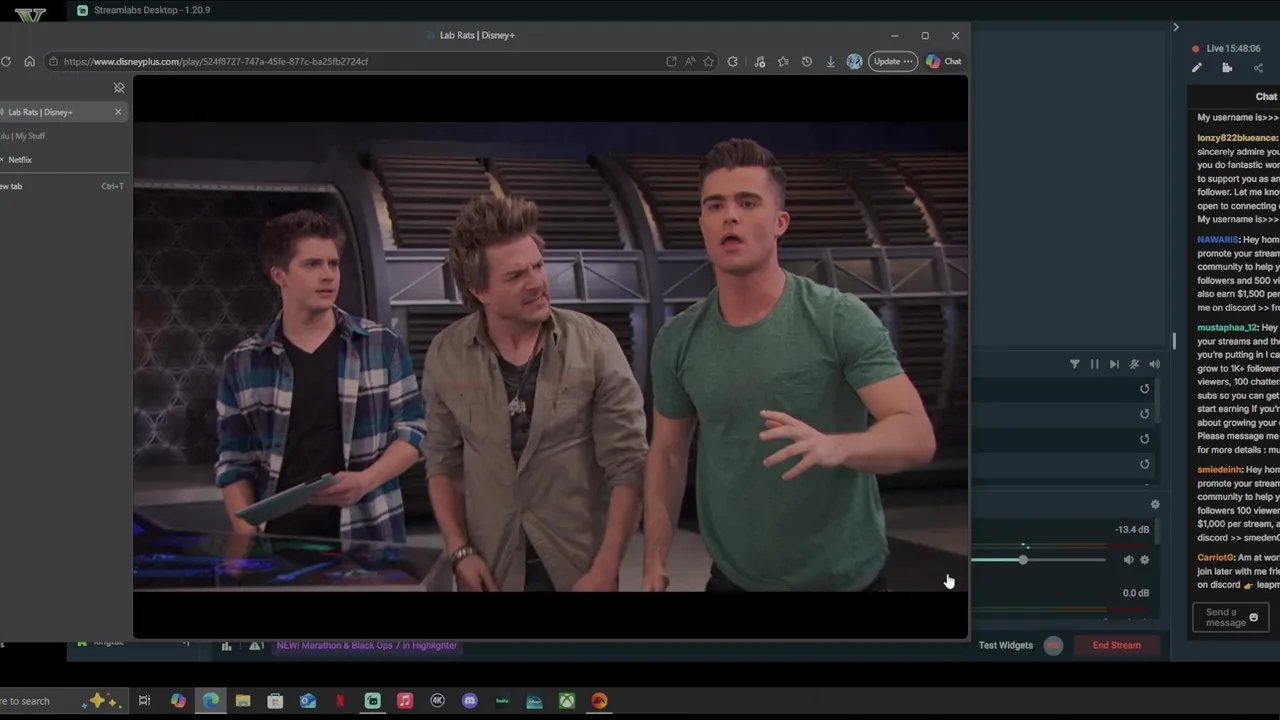Select the Chat tab in Streamlabs
This screenshot has height=720, width=1280.
(1266, 97)
